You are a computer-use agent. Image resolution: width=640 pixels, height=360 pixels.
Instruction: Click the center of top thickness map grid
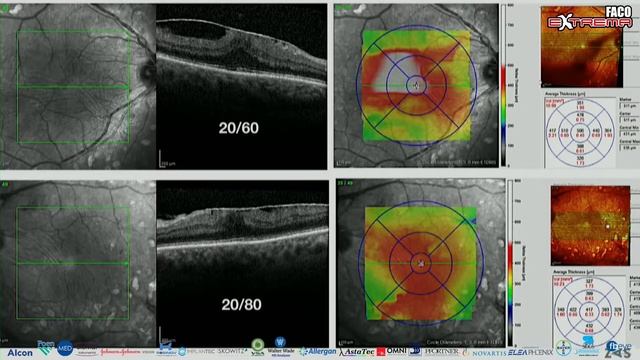pos(417,86)
